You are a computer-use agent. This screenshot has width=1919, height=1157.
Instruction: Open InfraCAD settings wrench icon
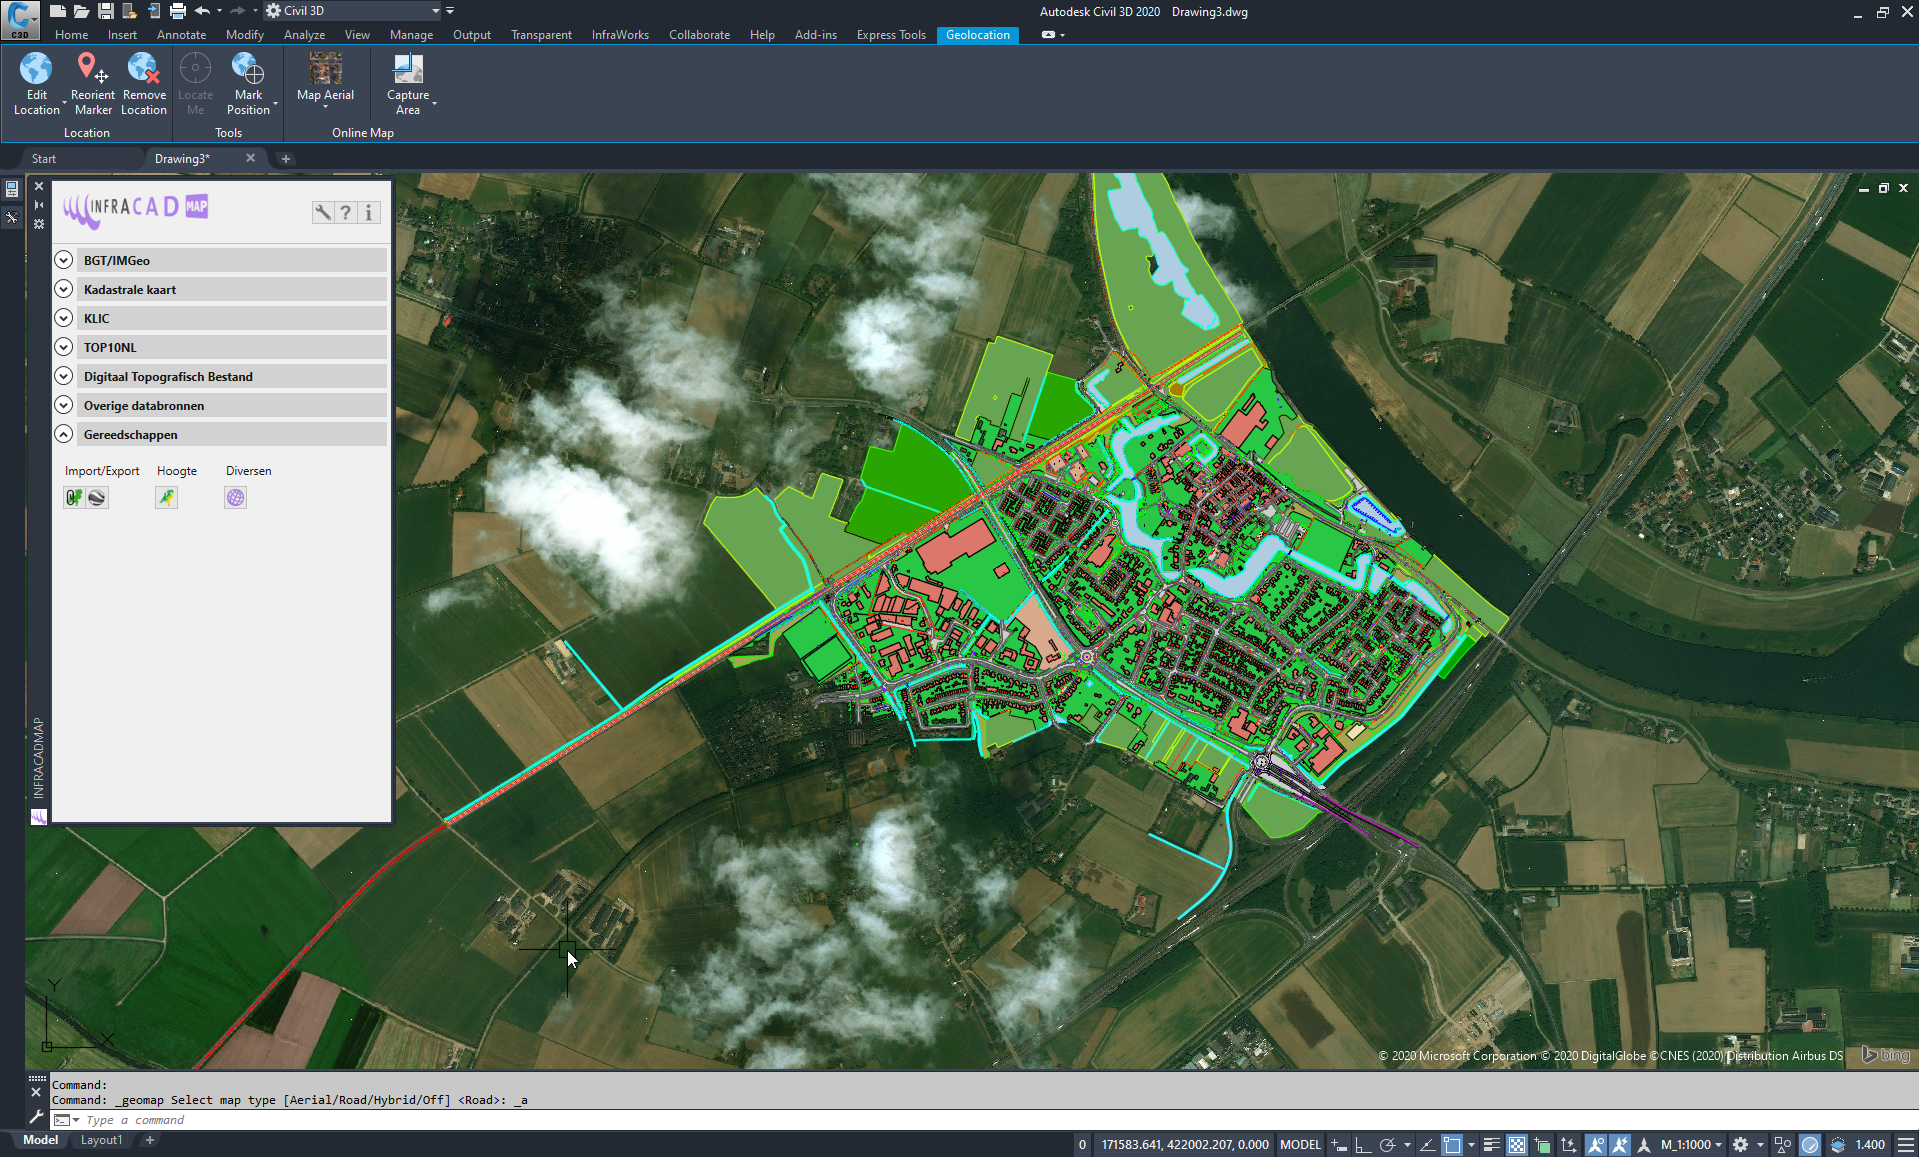322,212
